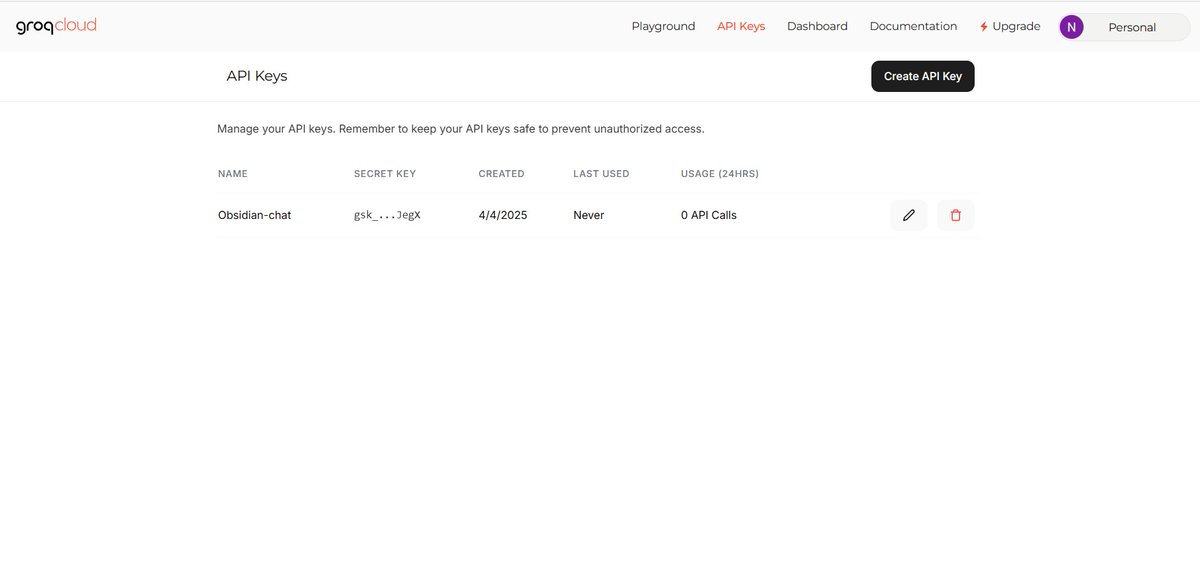Select the Obsidian-chat key name
The image size is (1200, 578).
[255, 215]
